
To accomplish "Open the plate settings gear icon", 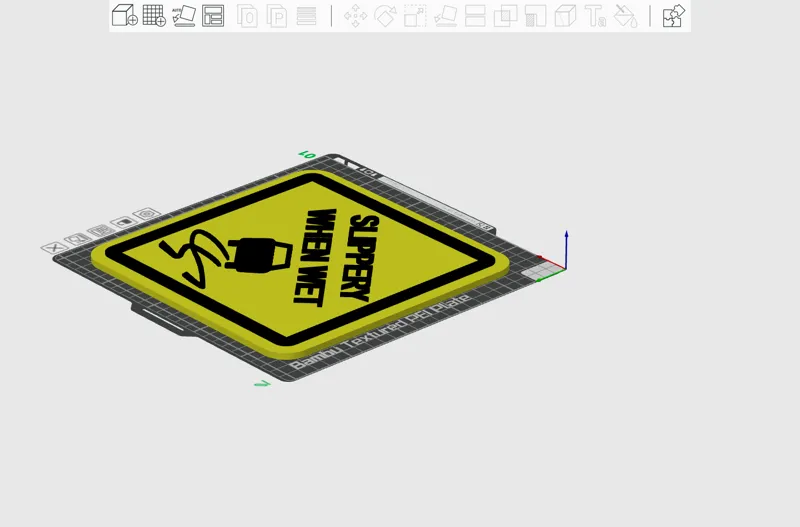I will point(147,213).
